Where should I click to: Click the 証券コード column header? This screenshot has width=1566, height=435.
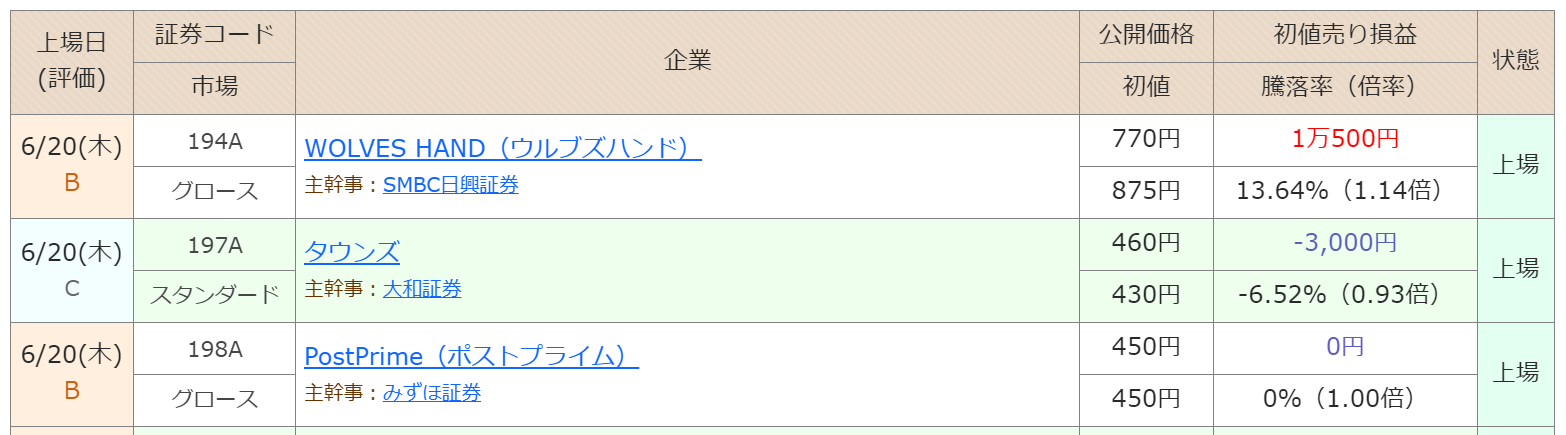click(214, 36)
